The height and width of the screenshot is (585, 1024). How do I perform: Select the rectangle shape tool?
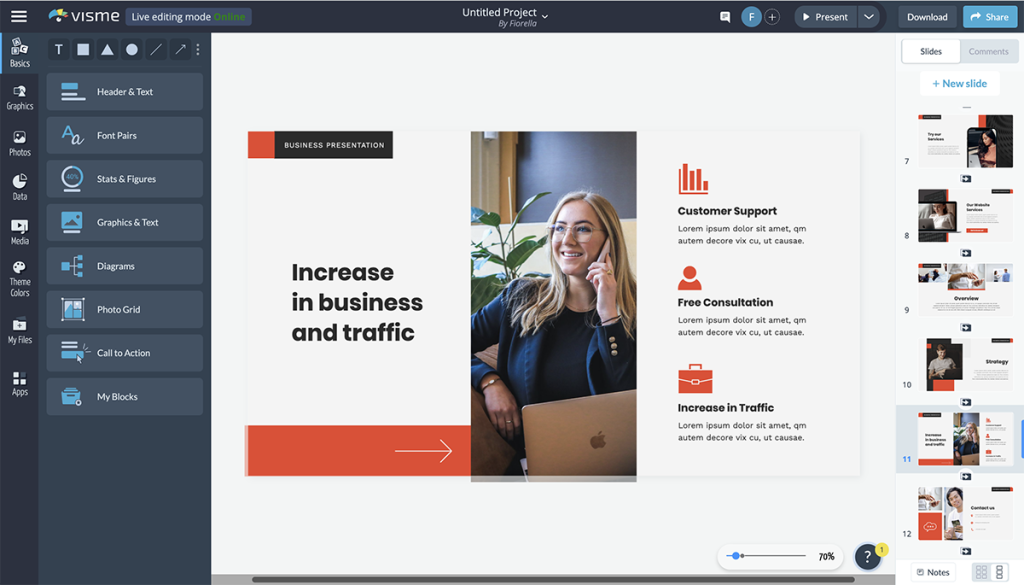click(82, 49)
